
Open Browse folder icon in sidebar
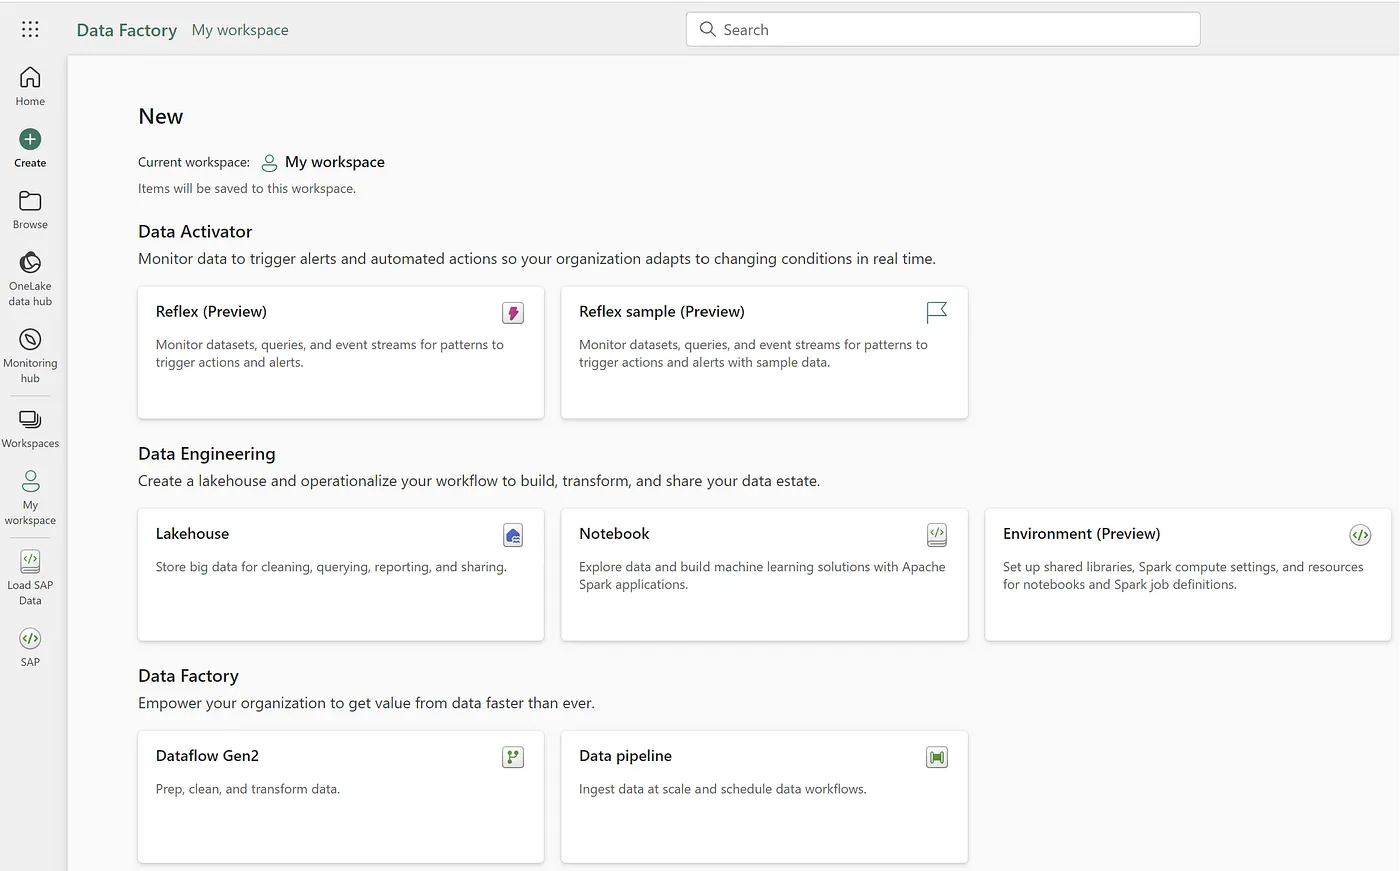(30, 201)
